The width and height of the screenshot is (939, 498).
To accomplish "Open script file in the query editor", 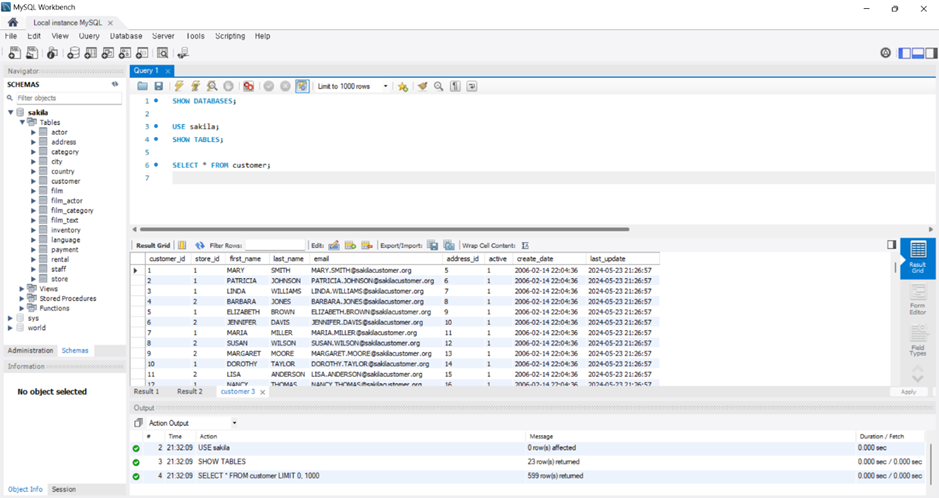I will click(143, 86).
